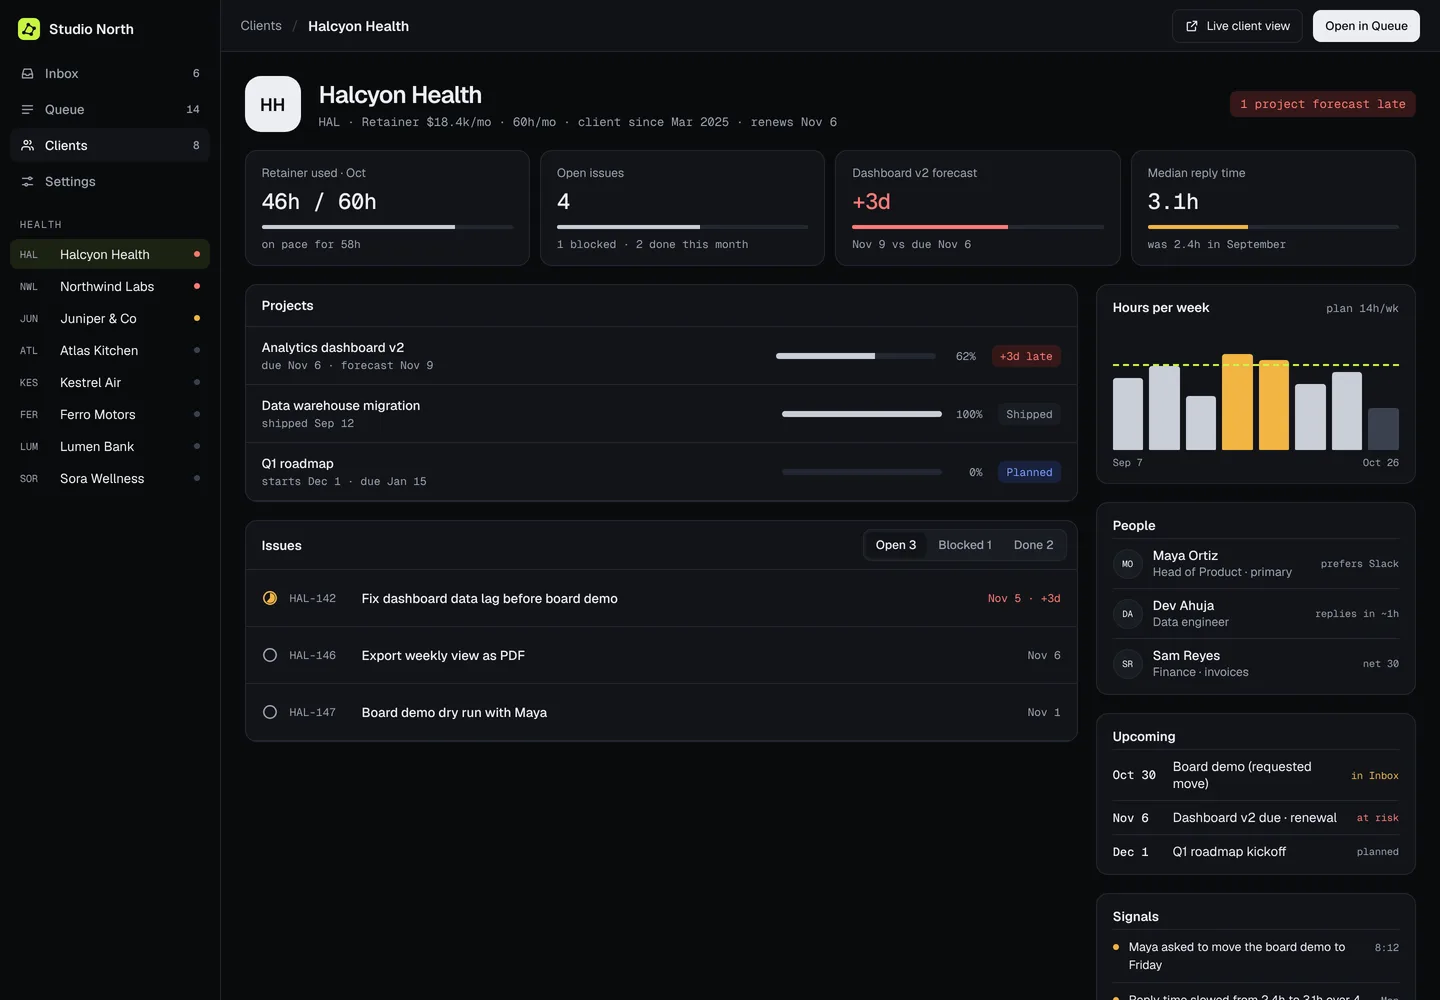Click the Analytics dashboard v2 progress bar
Image resolution: width=1440 pixels, height=1000 pixels.
(856, 356)
